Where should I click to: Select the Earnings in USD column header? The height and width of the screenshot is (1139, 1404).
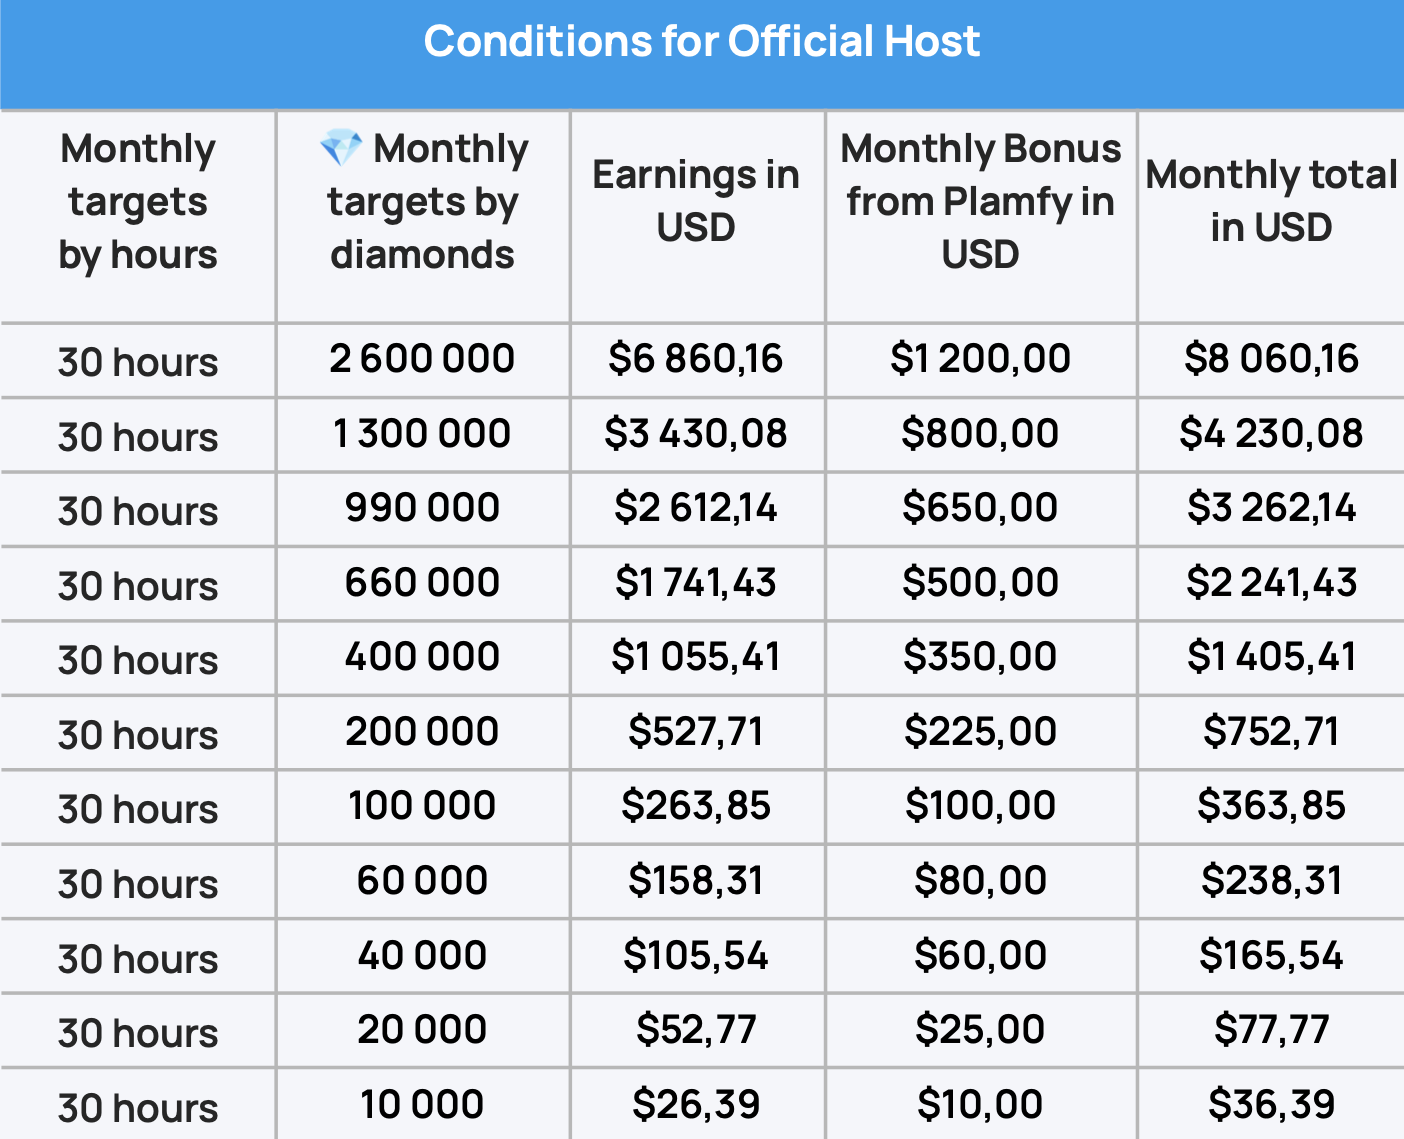coord(696,201)
